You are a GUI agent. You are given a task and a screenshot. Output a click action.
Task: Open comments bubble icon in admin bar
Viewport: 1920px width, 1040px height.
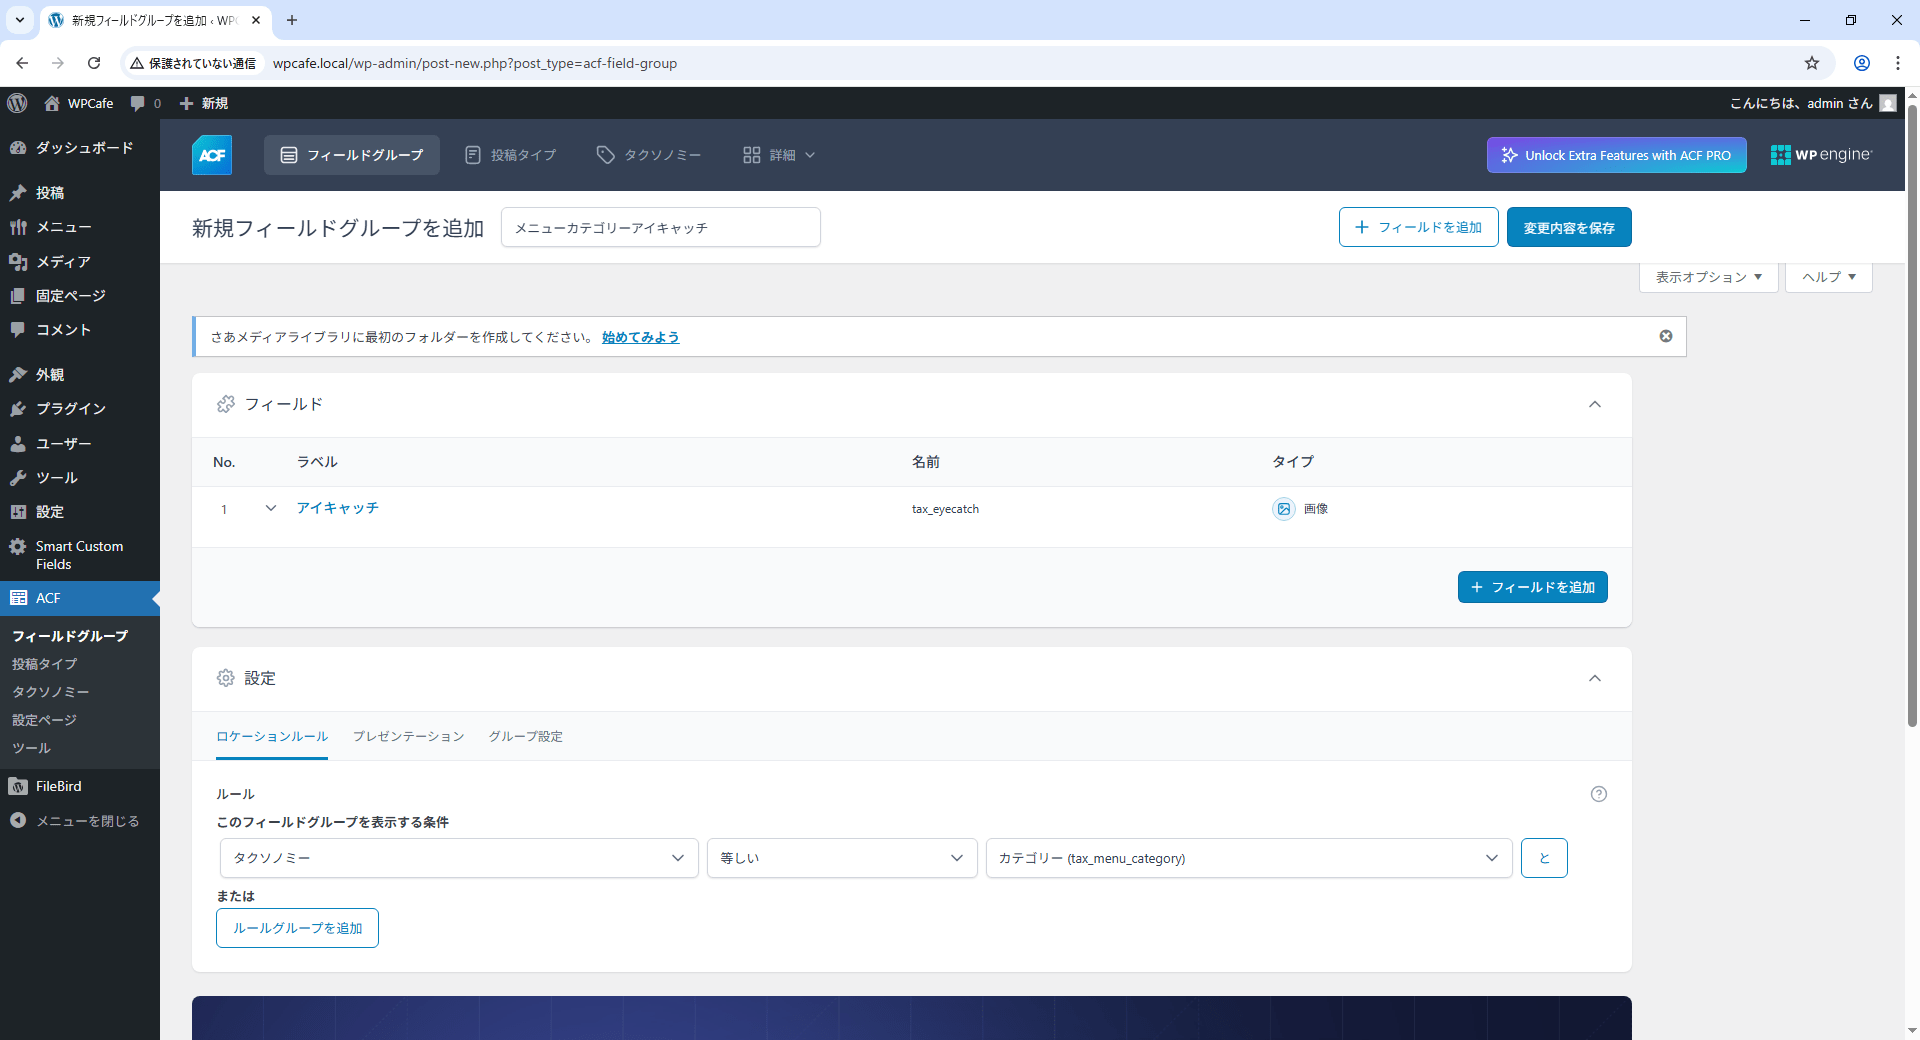point(138,103)
